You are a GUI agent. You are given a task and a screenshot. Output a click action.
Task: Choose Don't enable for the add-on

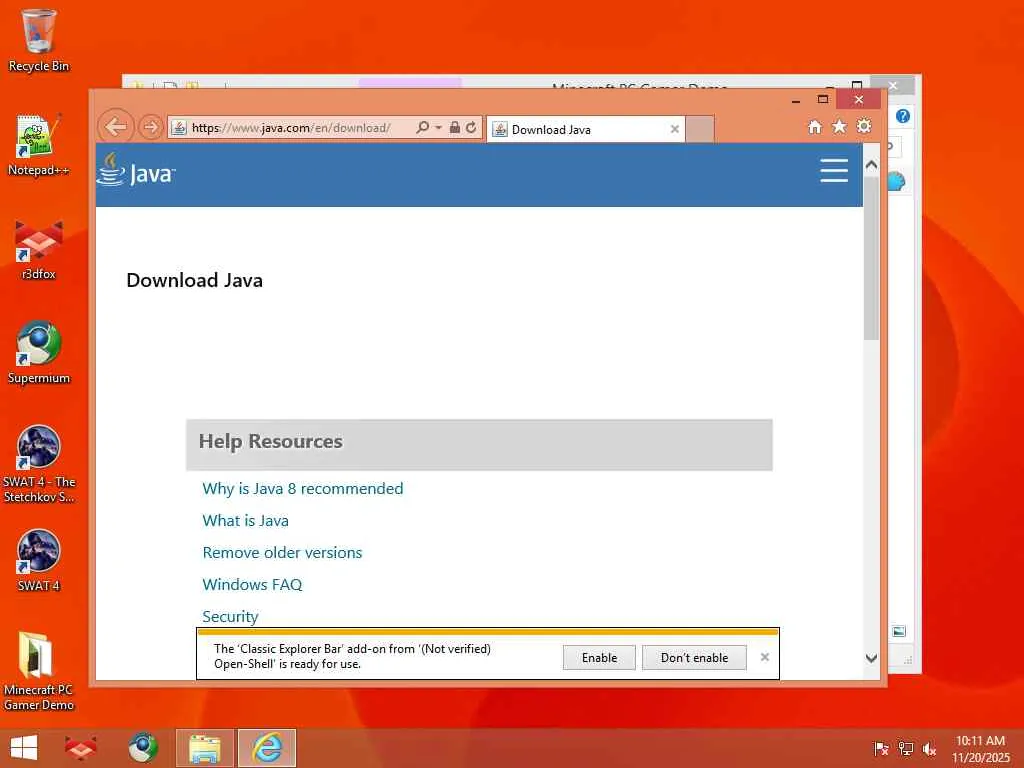(x=694, y=658)
